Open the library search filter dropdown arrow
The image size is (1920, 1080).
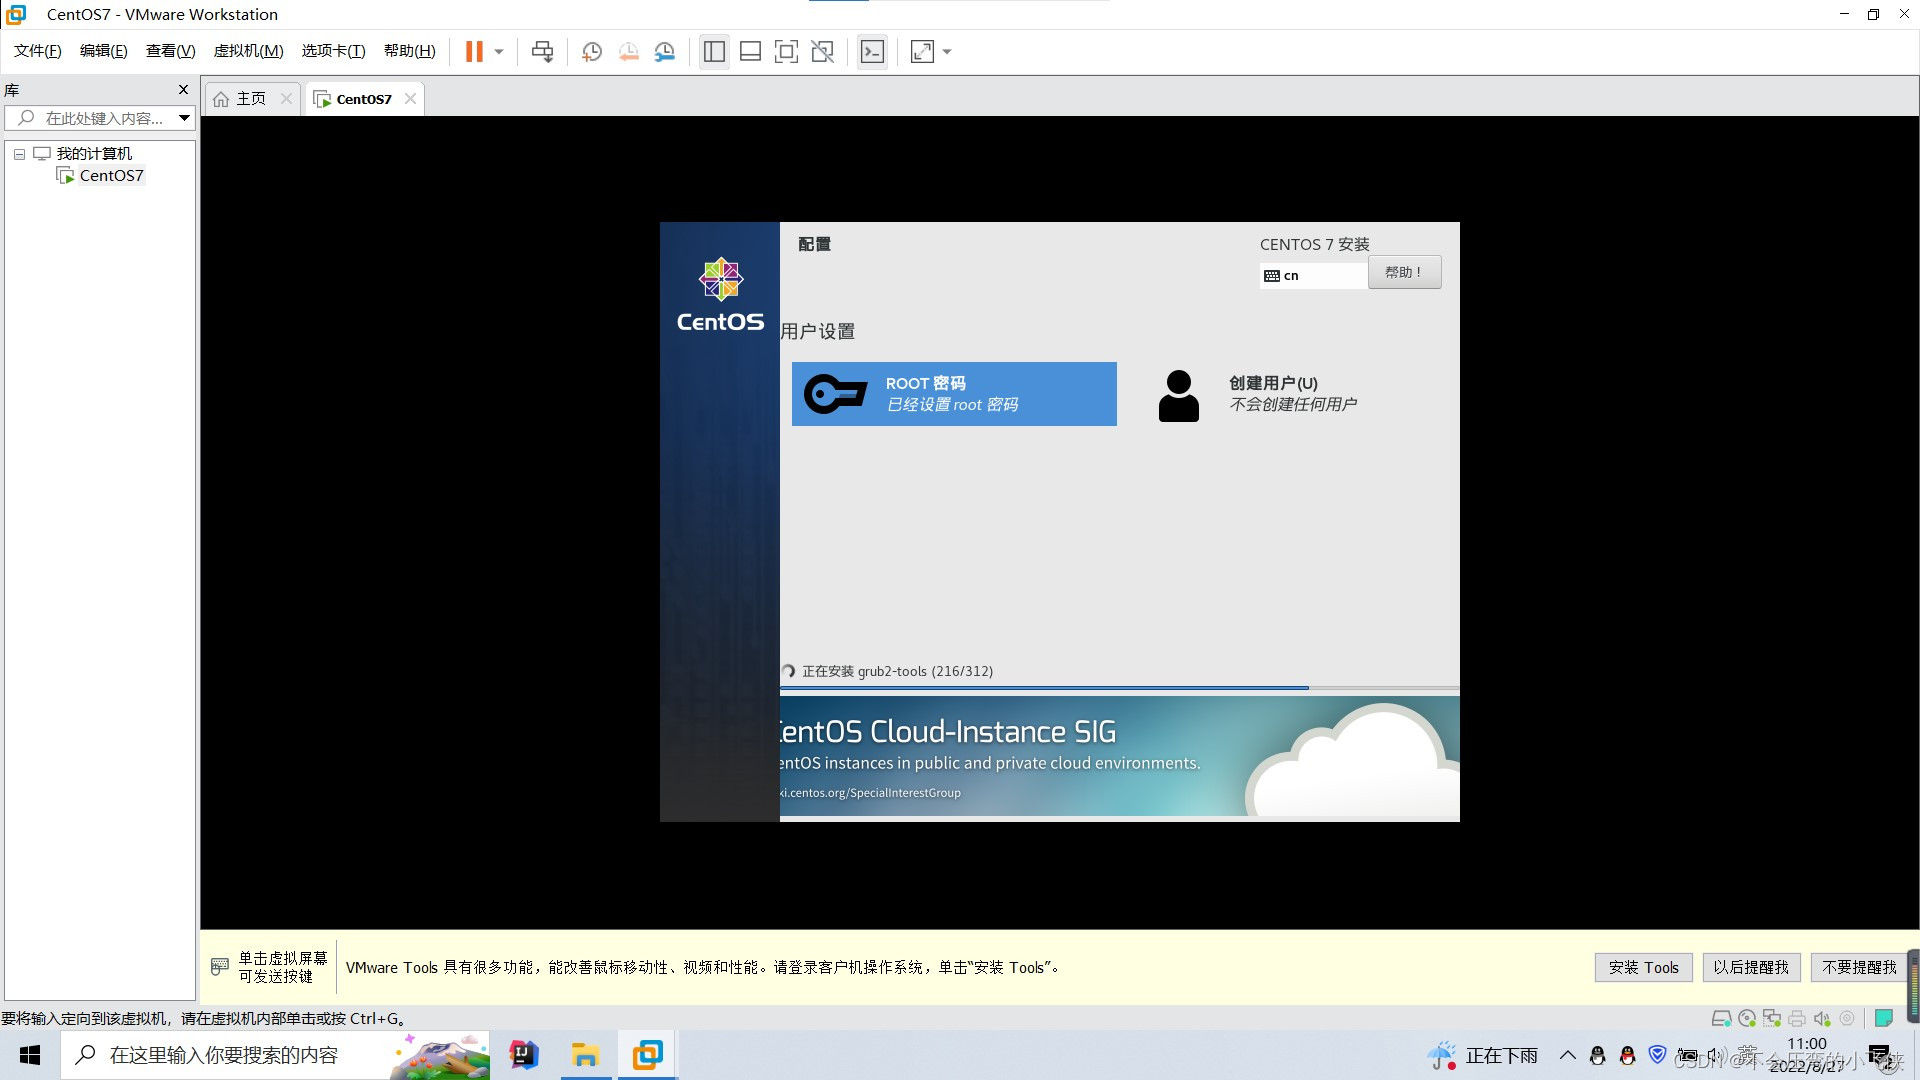[x=185, y=118]
